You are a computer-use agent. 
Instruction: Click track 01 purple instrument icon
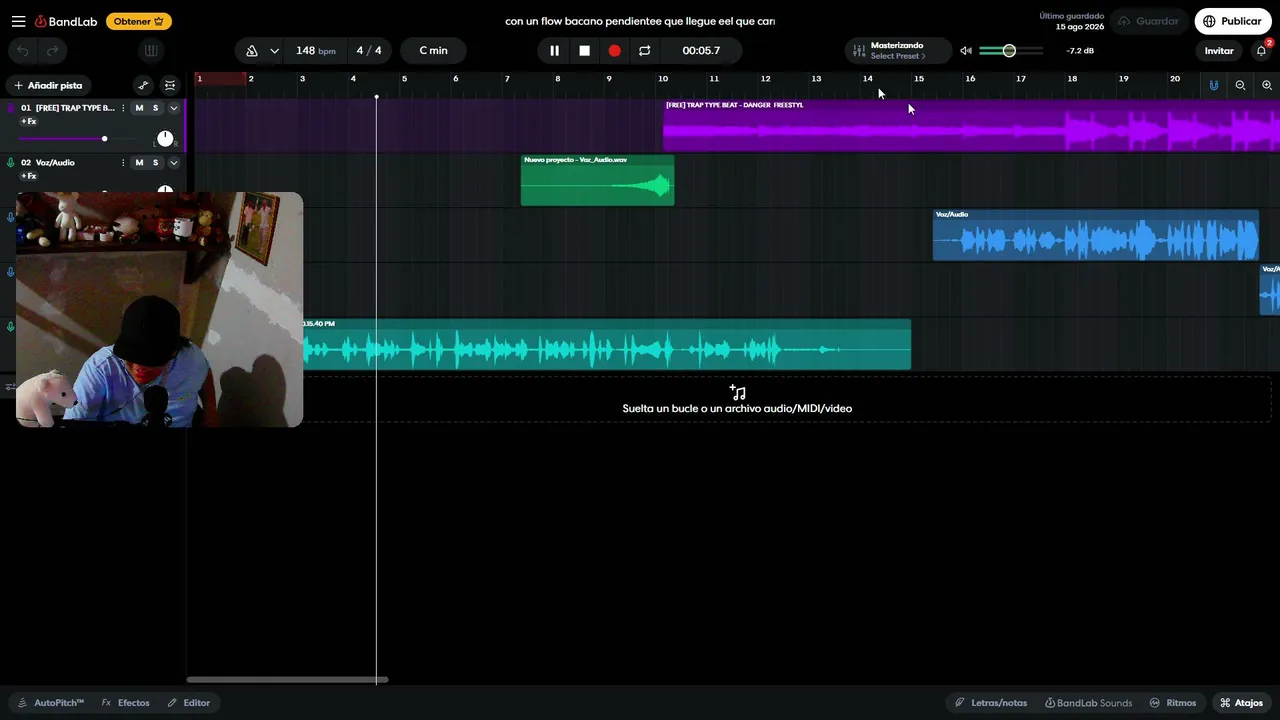point(11,108)
